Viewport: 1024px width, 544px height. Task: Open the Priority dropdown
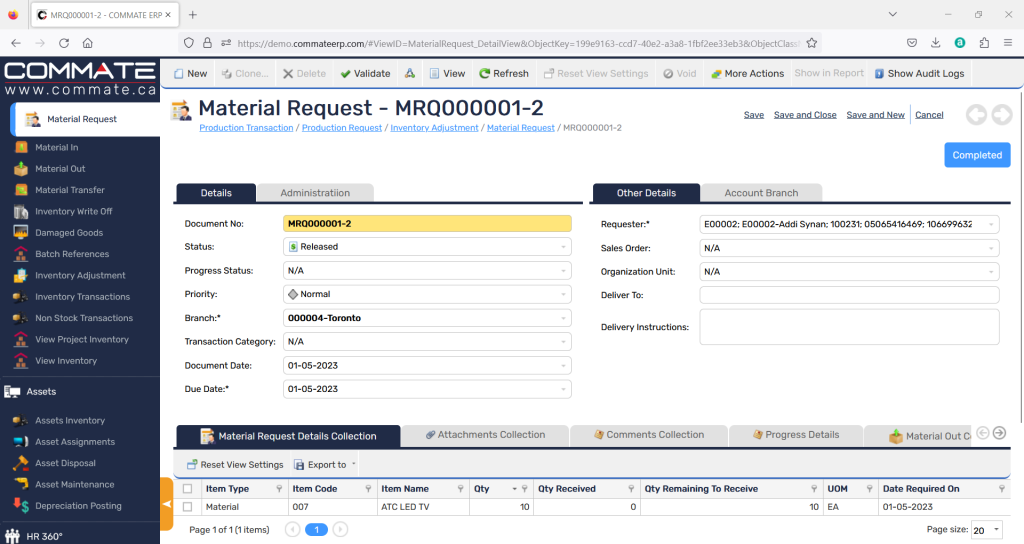pyautogui.click(x=564, y=295)
